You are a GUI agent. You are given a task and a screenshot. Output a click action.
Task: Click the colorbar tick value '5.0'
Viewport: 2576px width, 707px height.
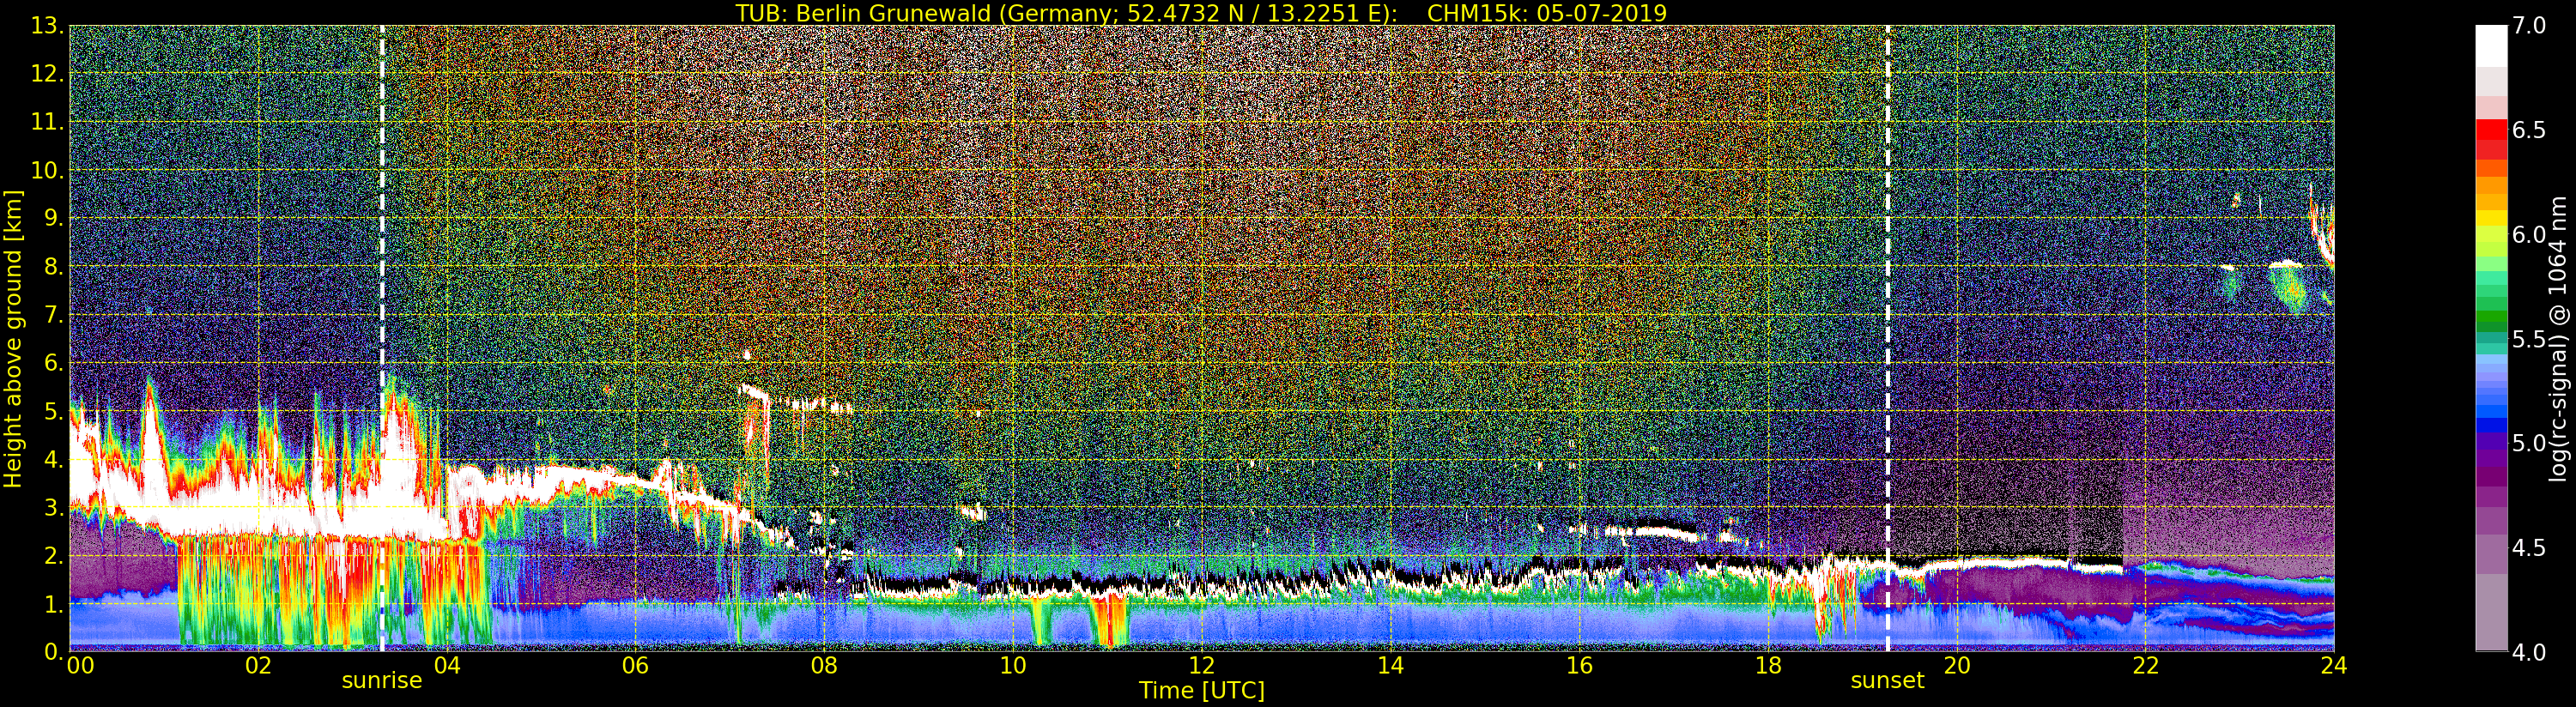tap(2529, 443)
